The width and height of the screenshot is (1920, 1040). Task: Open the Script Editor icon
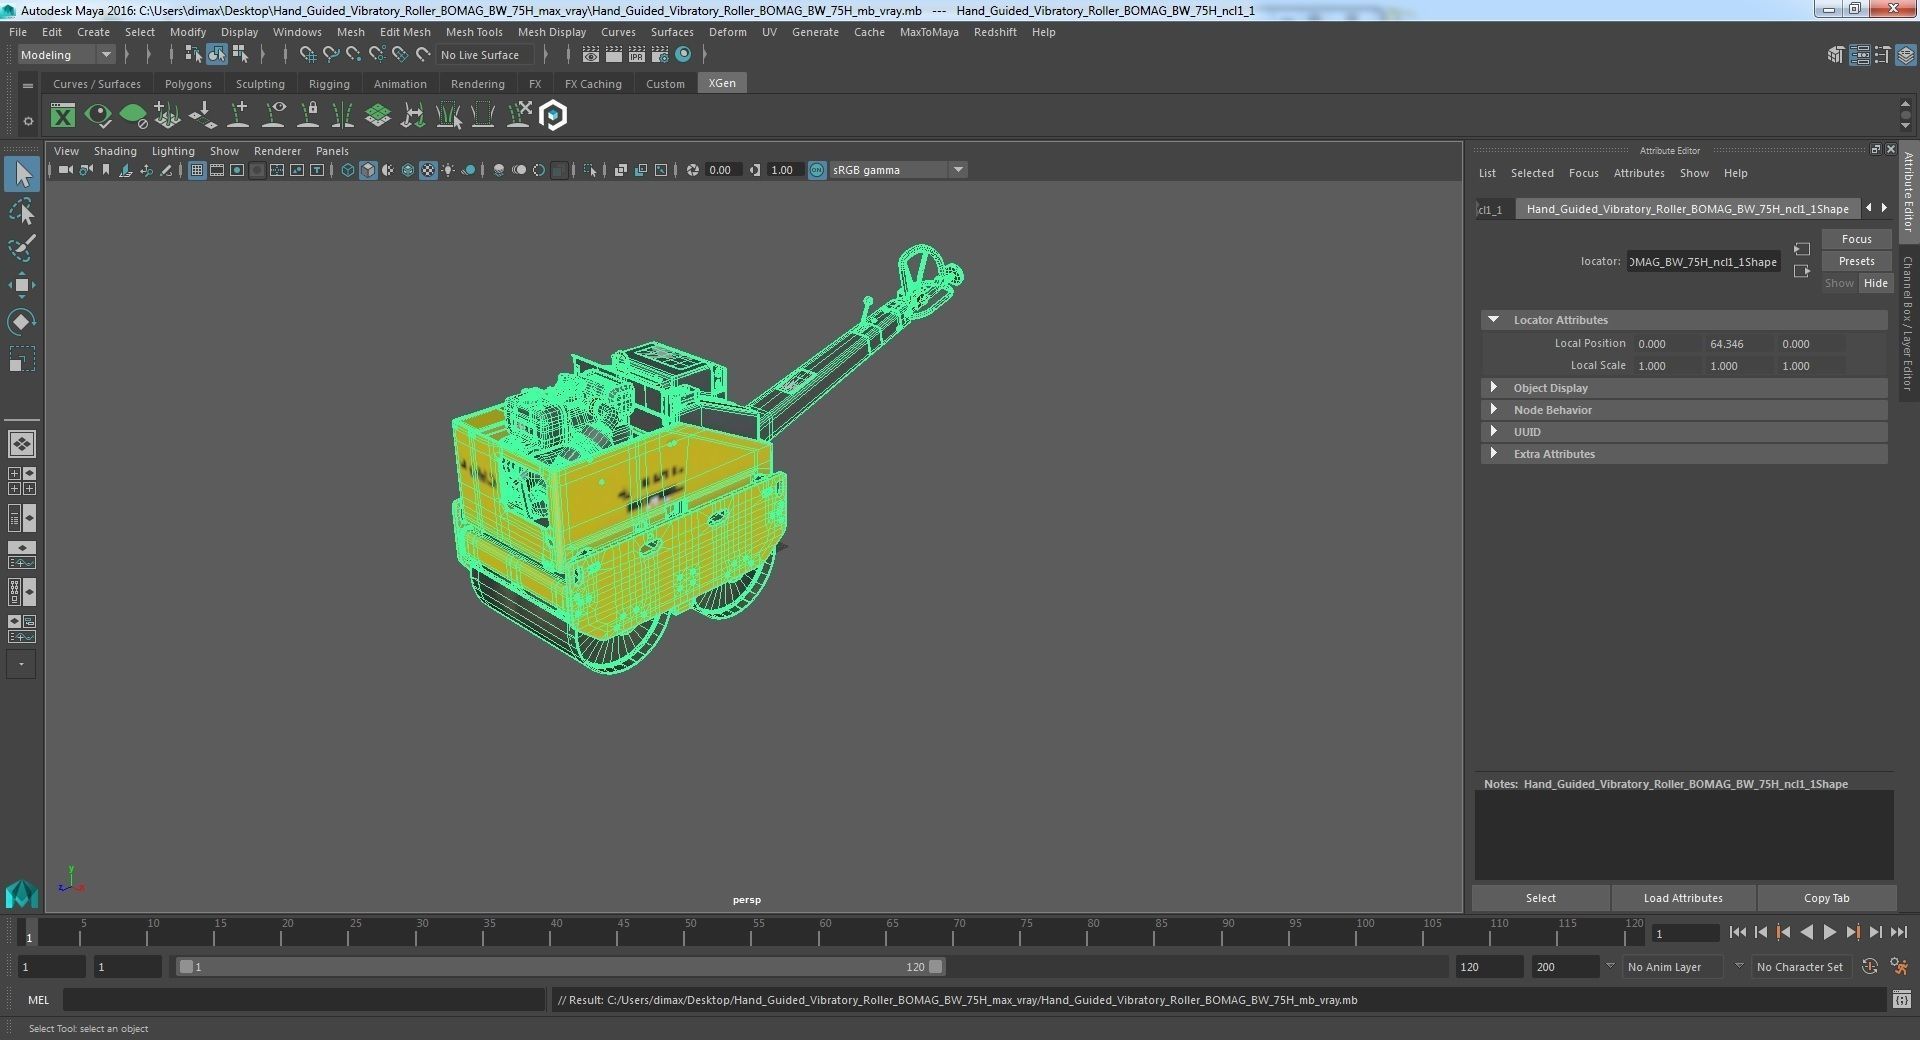1902,1000
